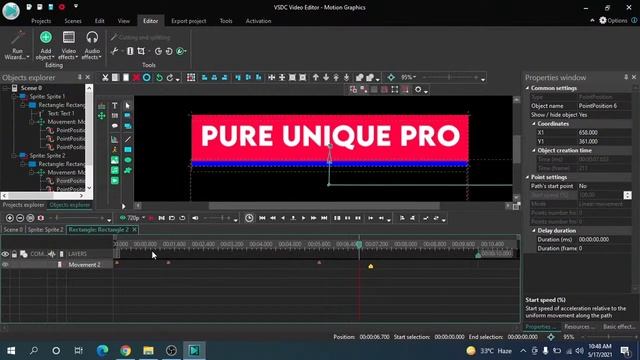Viewport: 640px width, 360px height.
Task: Open the Video effects menu
Action: (x=68, y=46)
